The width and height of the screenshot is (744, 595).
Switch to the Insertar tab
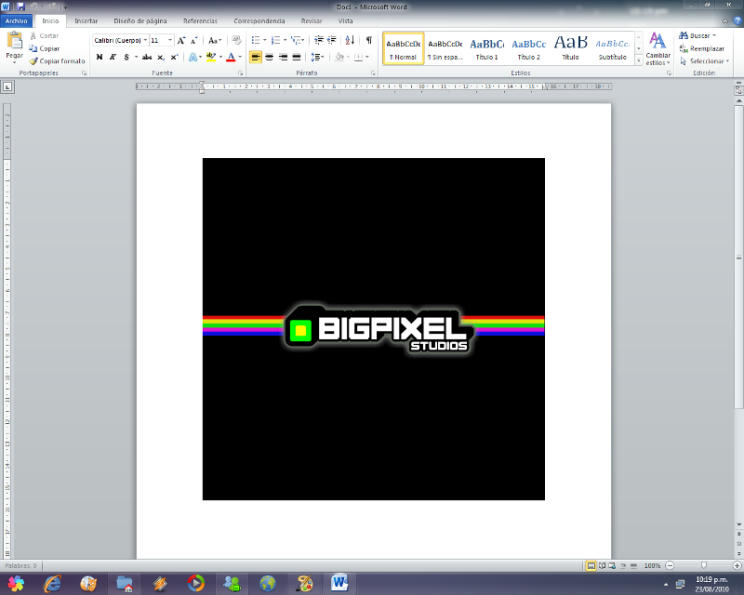[x=86, y=21]
